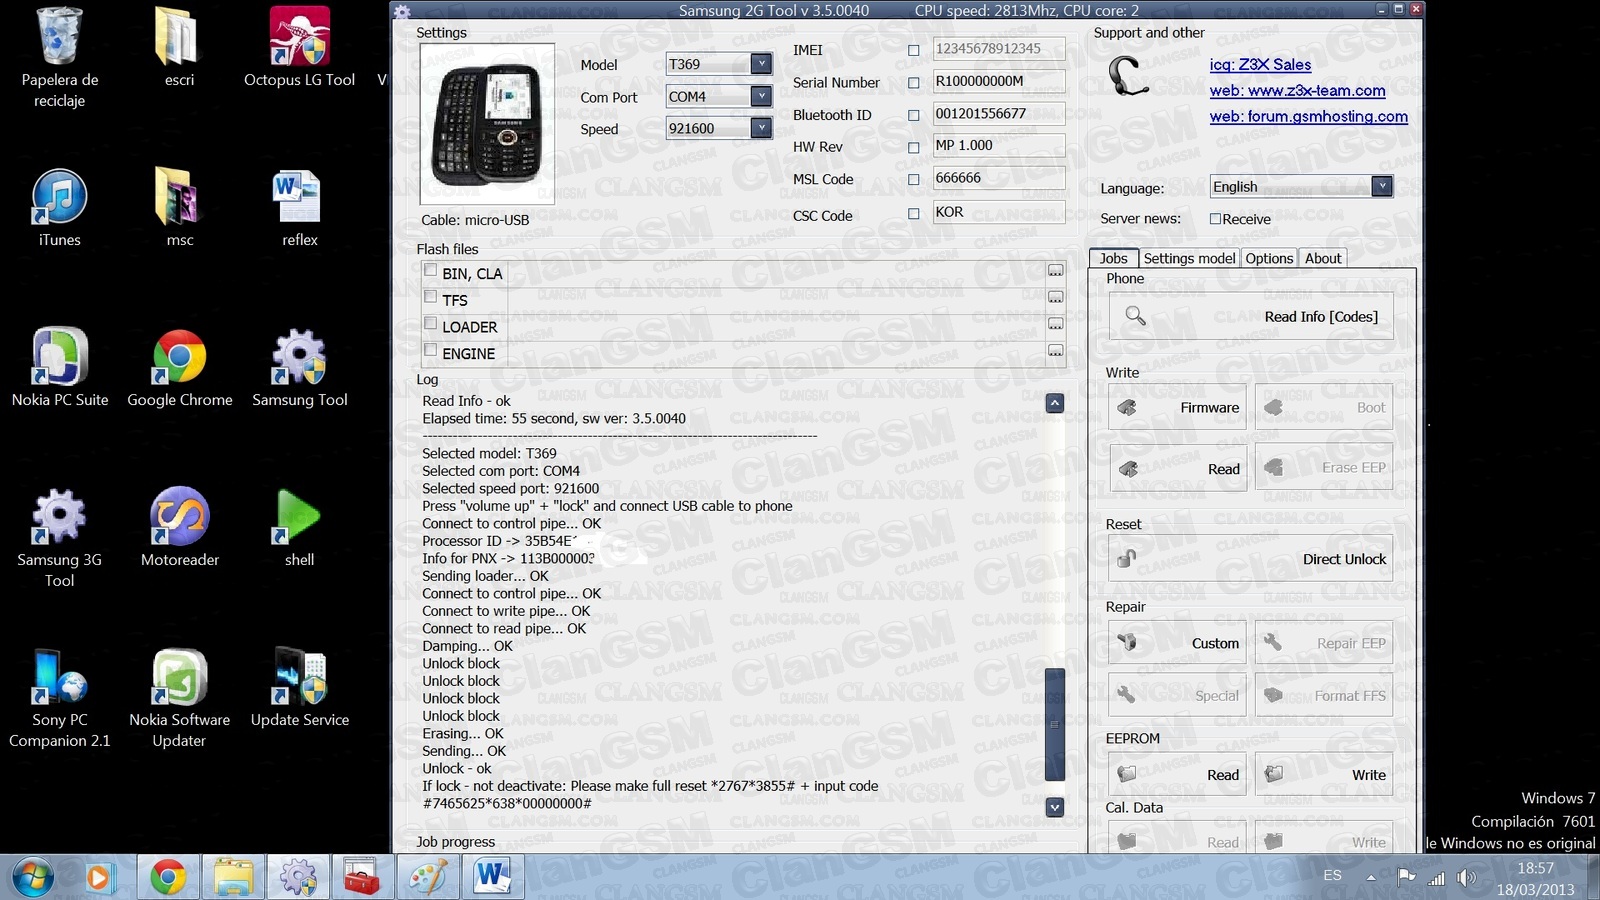1600x900 pixels.
Task: Check the BIN, CLA flash file
Action: pos(430,270)
